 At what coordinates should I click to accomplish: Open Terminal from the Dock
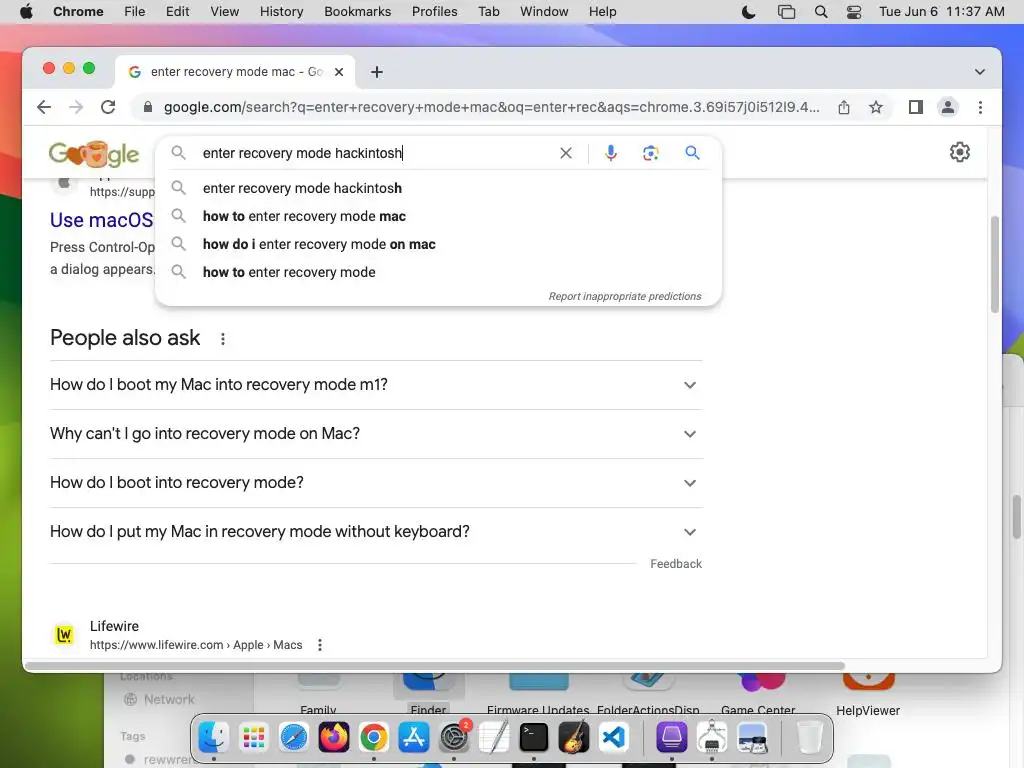534,737
